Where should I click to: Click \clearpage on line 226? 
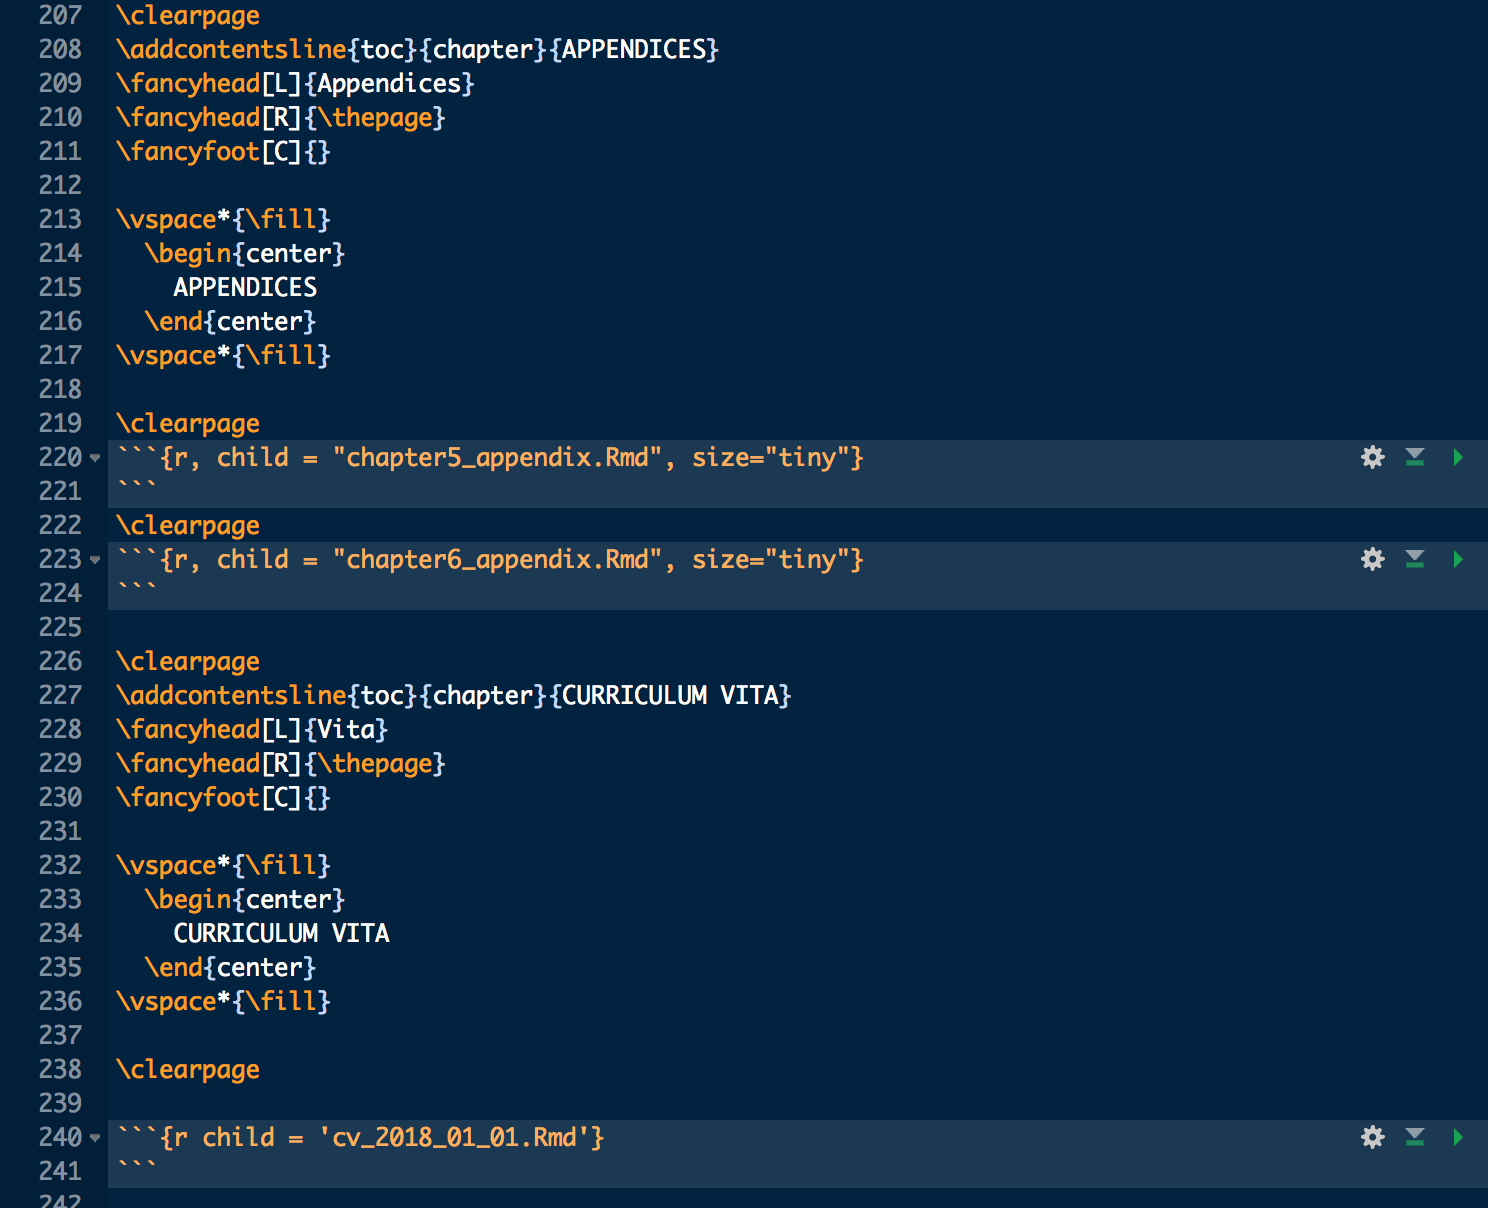188,661
